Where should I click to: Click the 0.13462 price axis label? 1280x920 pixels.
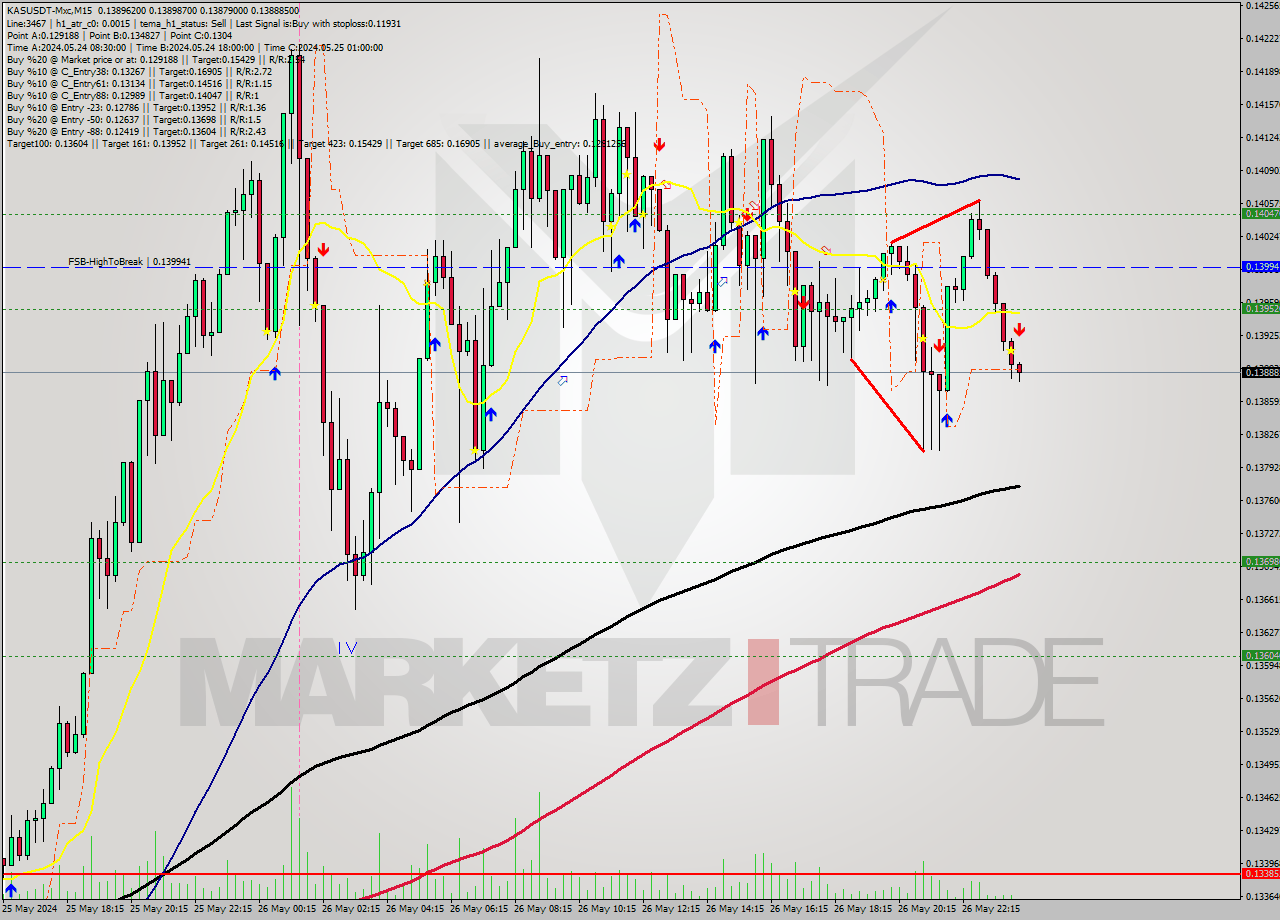coord(1262,798)
